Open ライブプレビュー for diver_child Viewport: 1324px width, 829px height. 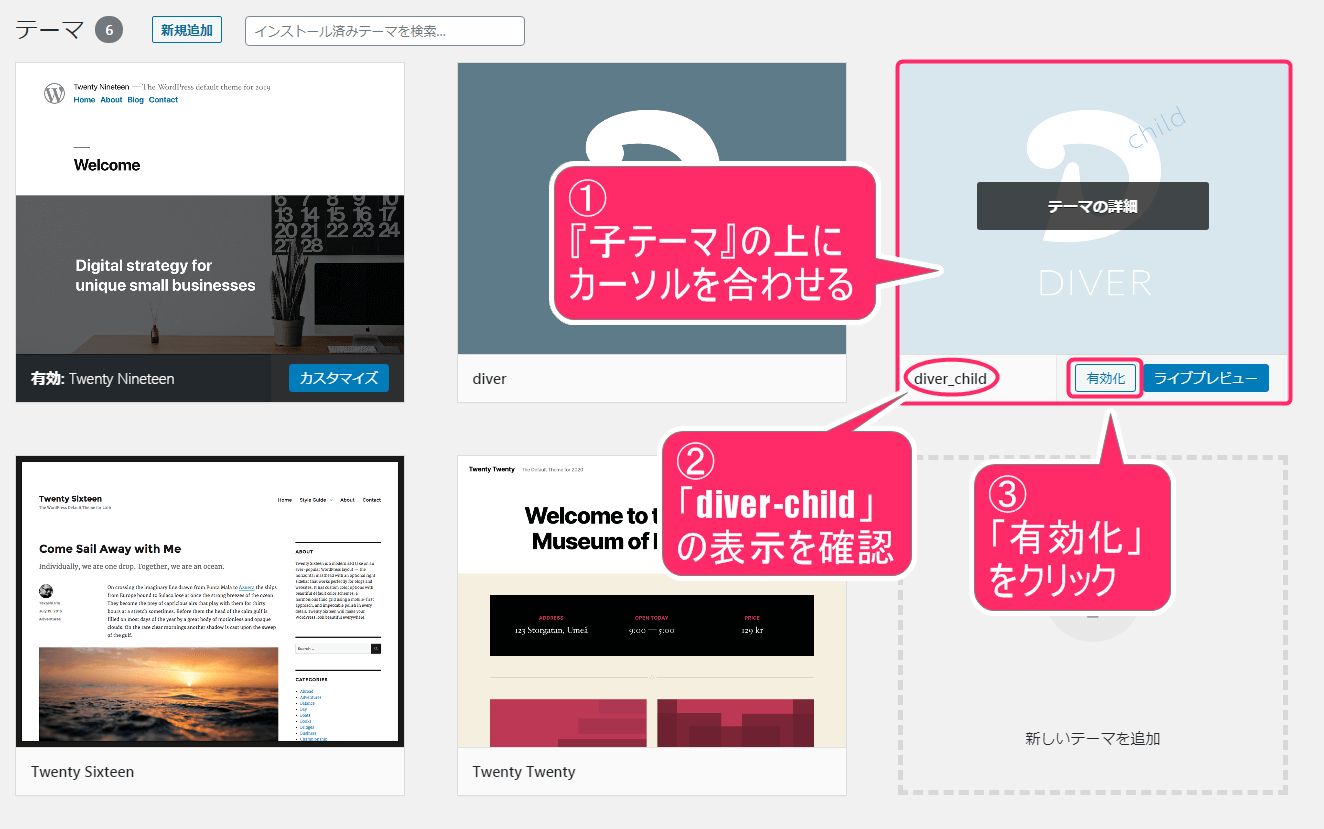[1205, 378]
